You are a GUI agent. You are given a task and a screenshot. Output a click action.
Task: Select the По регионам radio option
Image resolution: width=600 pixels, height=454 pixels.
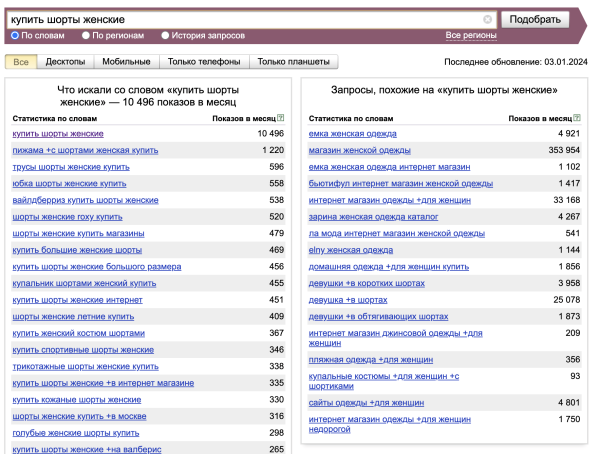point(86,35)
